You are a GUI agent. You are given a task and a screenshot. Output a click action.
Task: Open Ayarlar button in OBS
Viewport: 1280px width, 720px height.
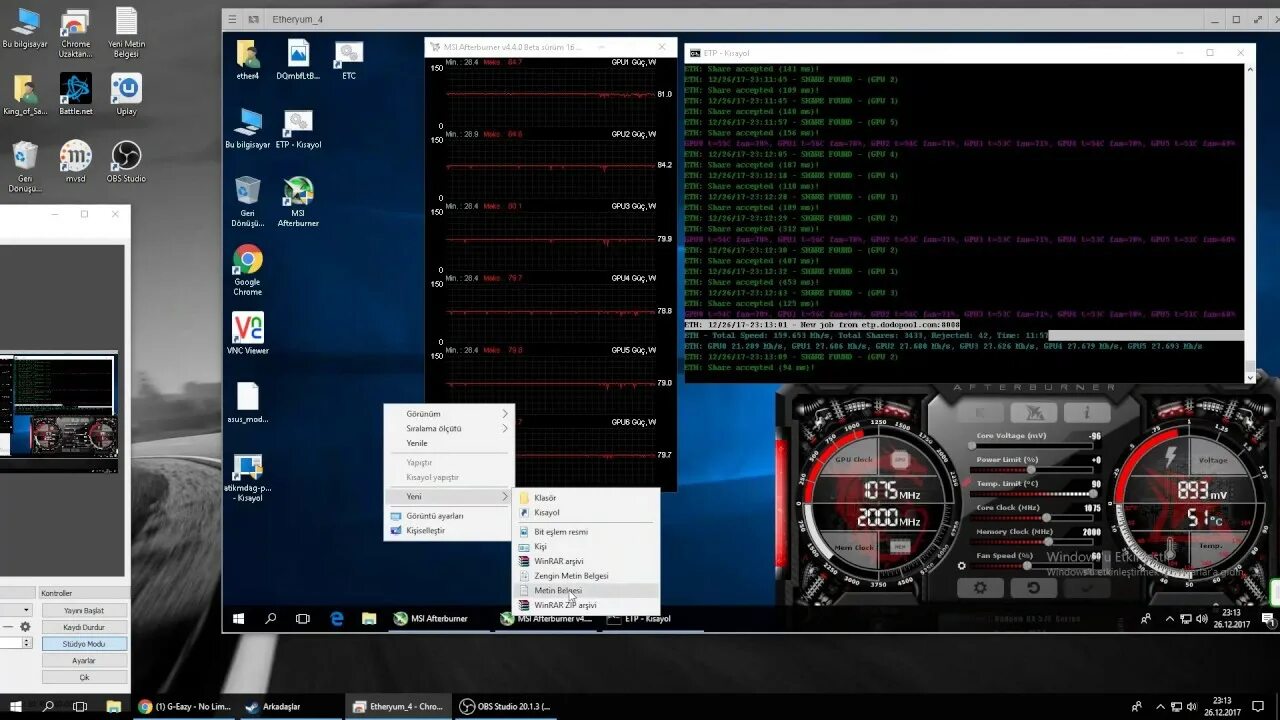point(84,661)
